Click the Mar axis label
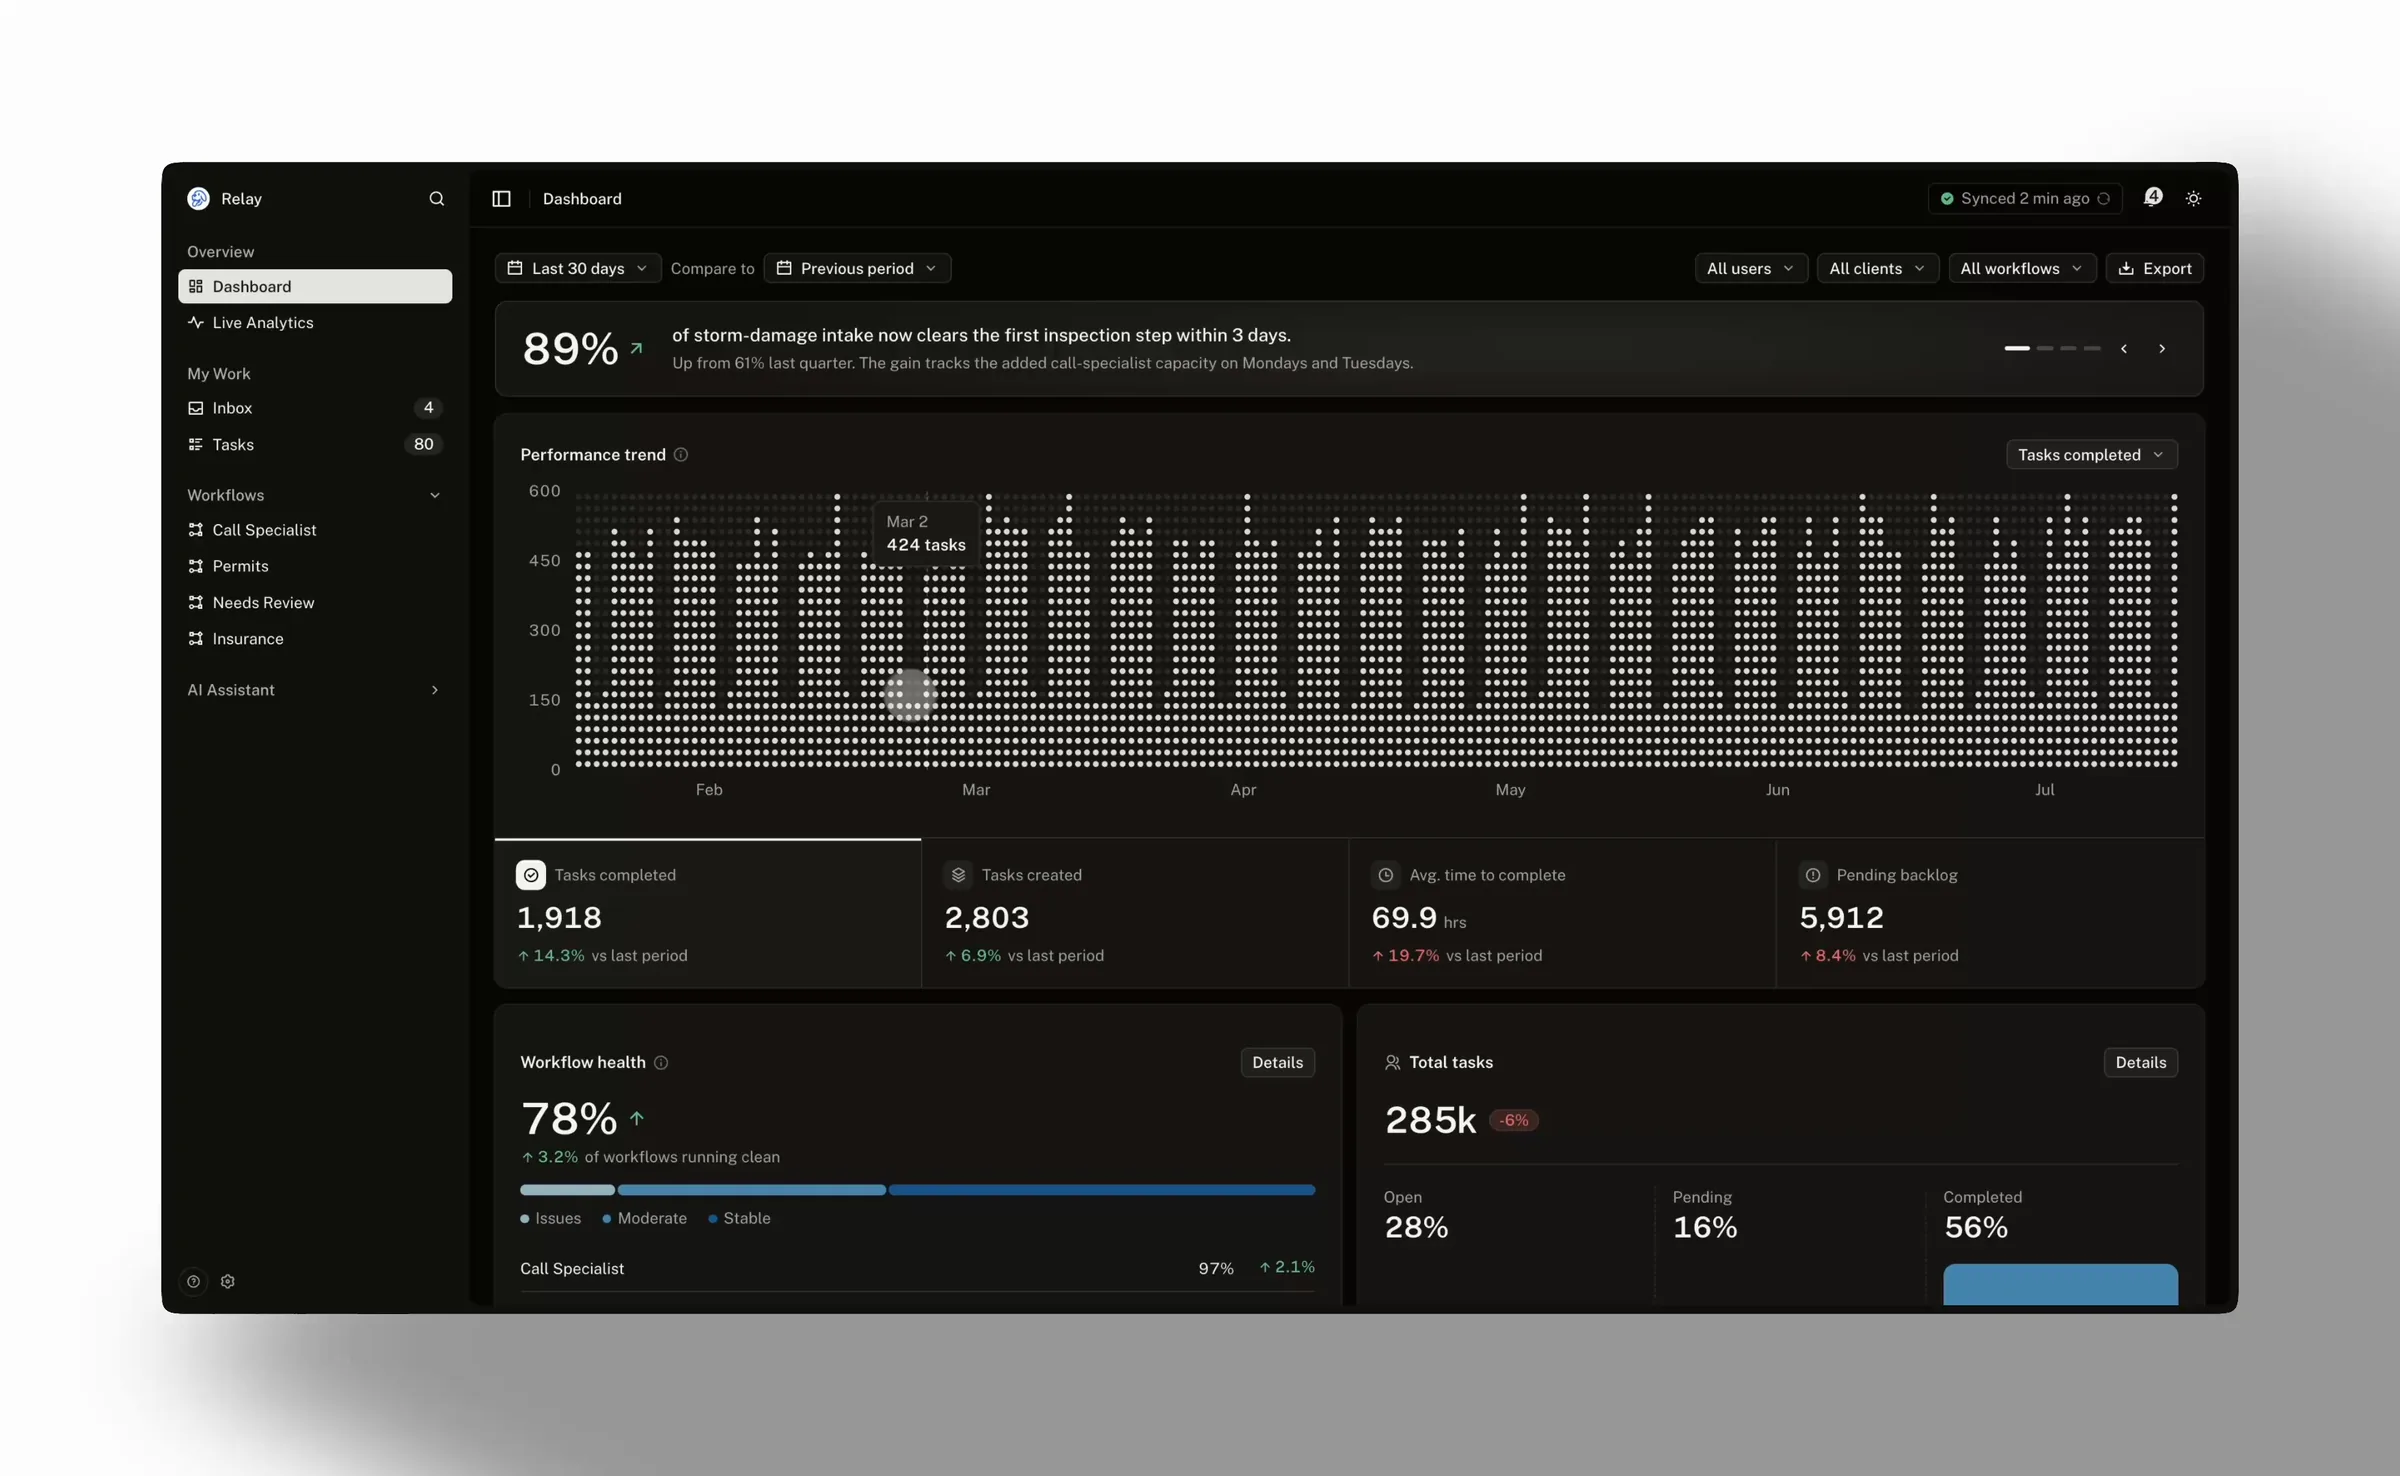2400x1476 pixels. click(x=976, y=789)
